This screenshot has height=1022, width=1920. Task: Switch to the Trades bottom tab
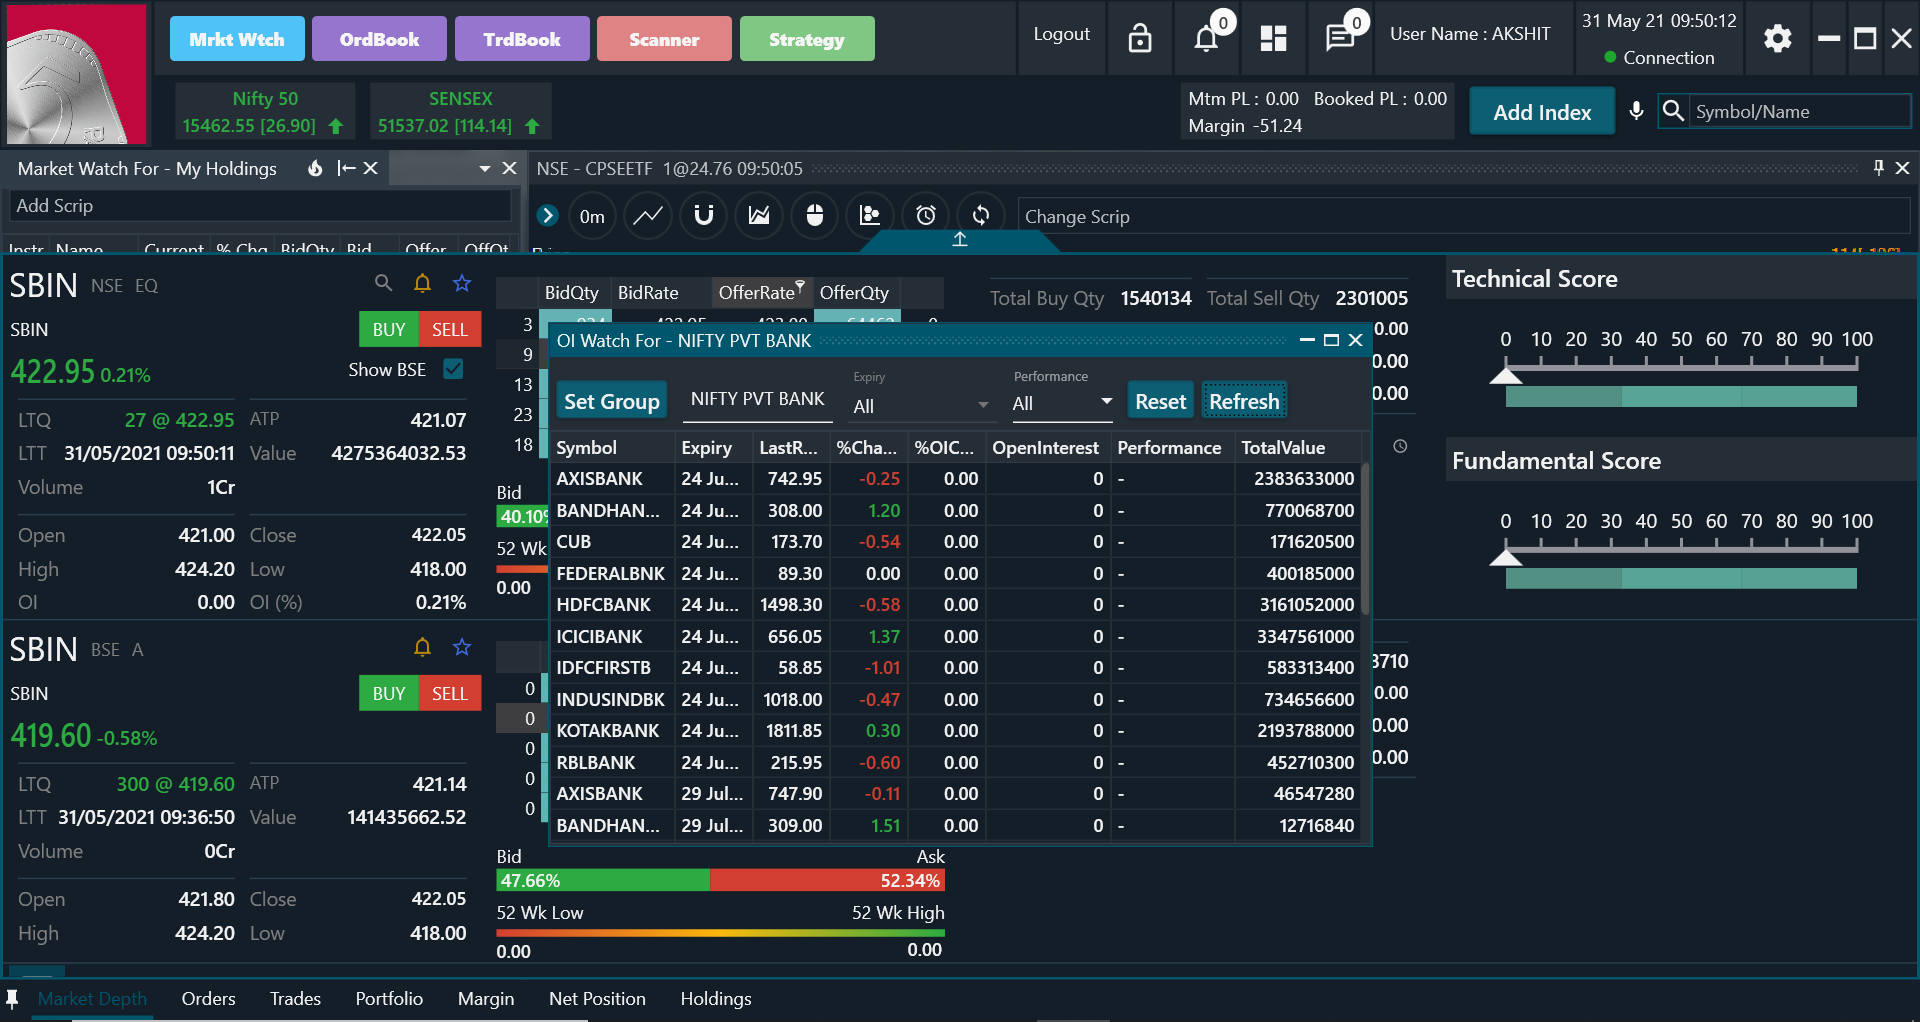(295, 998)
